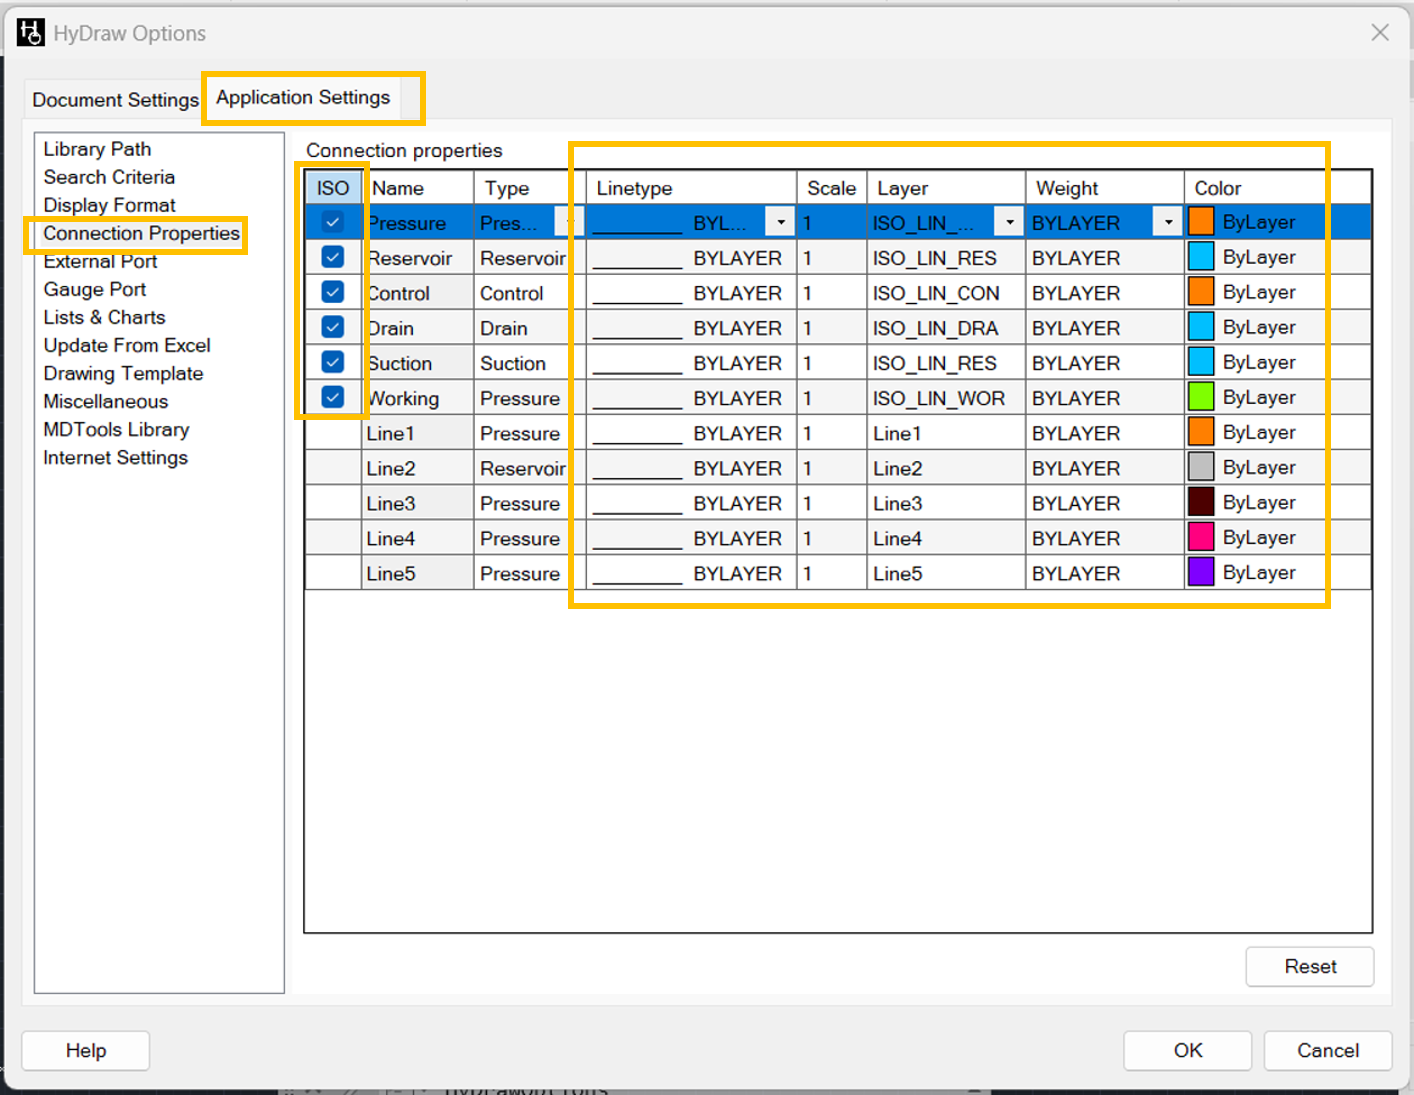
Task: Click the Name column header
Action: [x=417, y=188]
